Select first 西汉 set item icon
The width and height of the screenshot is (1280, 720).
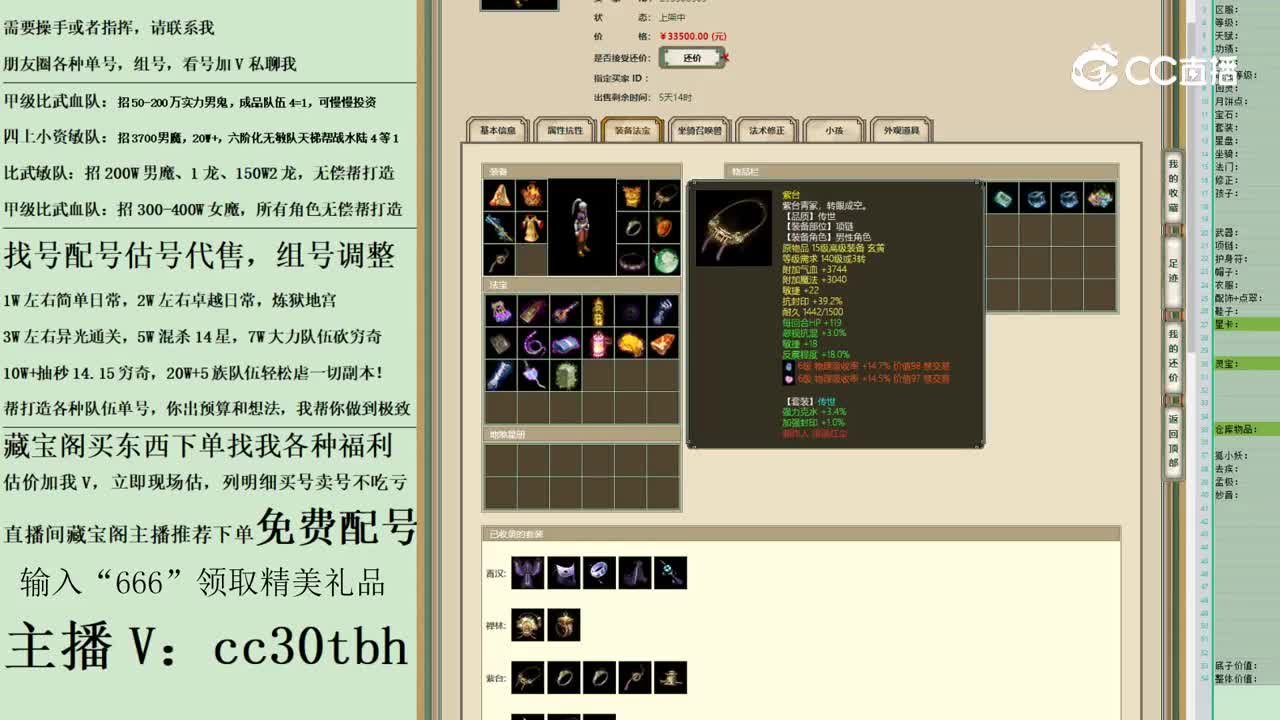click(527, 573)
